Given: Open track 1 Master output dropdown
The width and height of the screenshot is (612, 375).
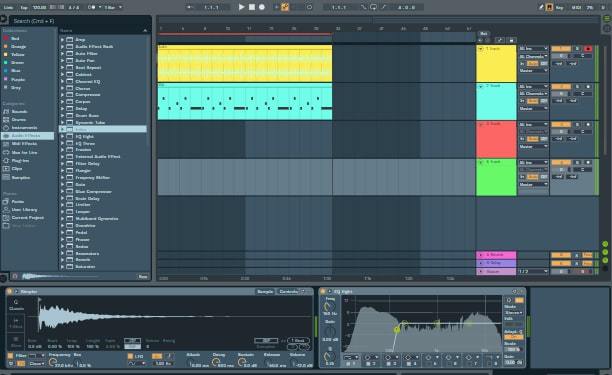Looking at the screenshot, I should point(533,71).
